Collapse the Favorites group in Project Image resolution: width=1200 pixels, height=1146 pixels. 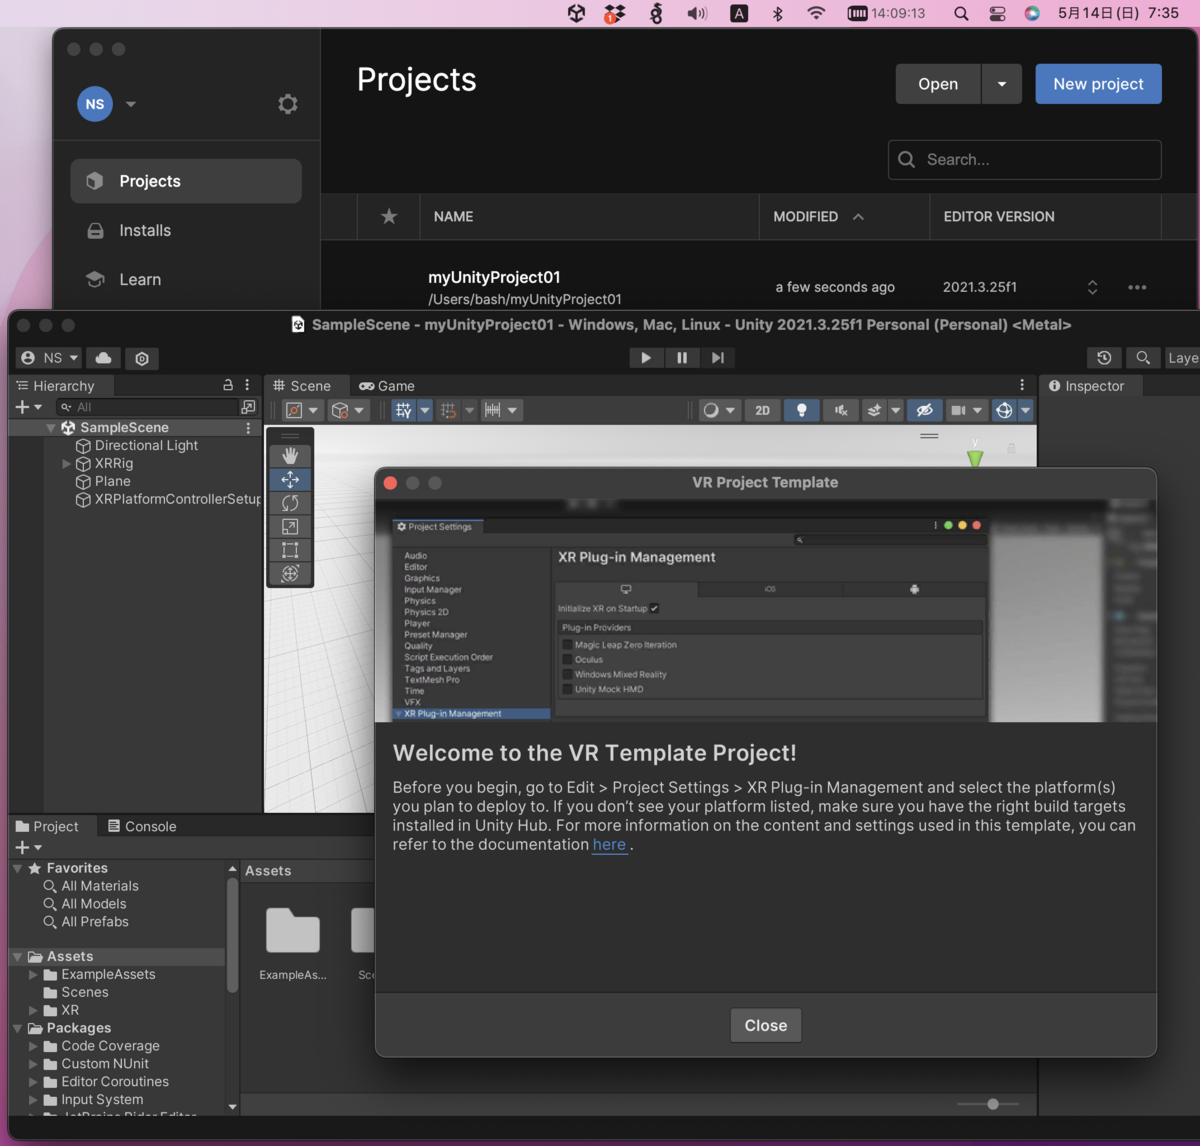(18, 868)
